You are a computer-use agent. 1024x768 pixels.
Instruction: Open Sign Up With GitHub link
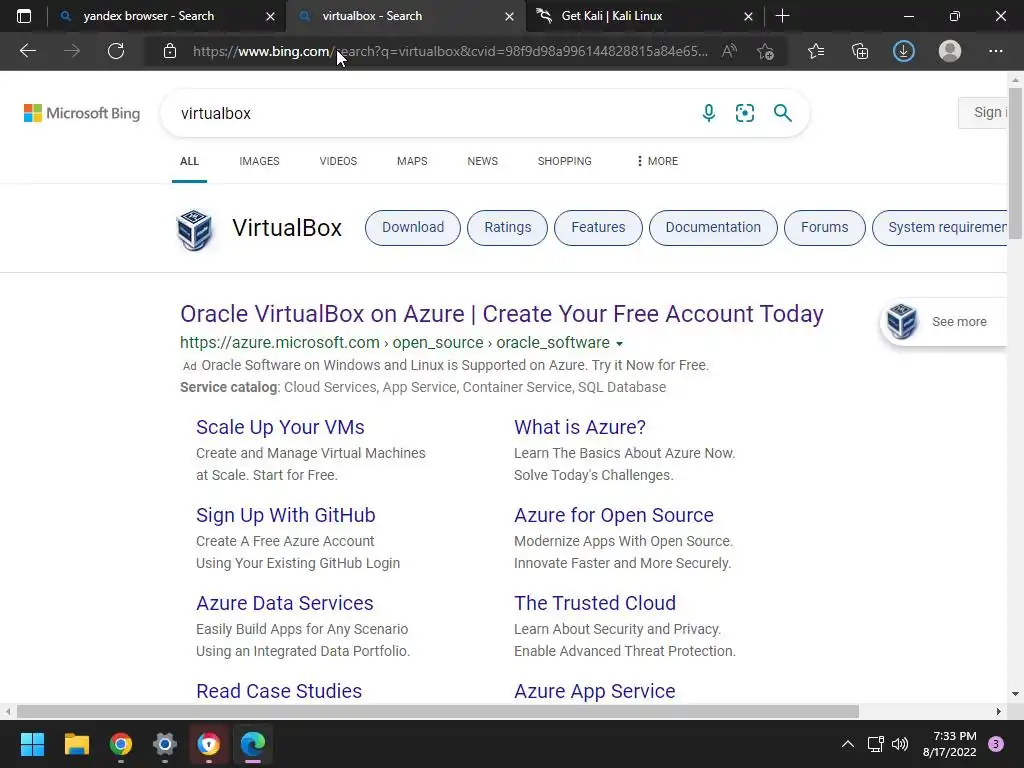[286, 515]
